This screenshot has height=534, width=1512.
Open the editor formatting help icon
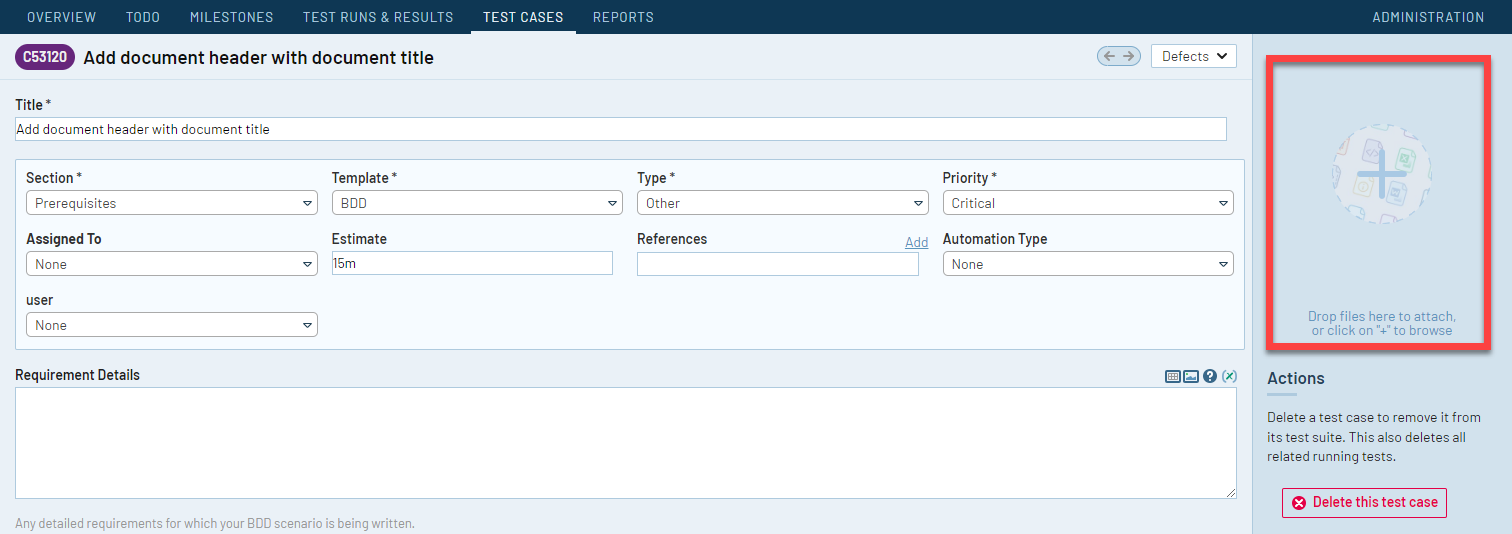pos(1210,376)
